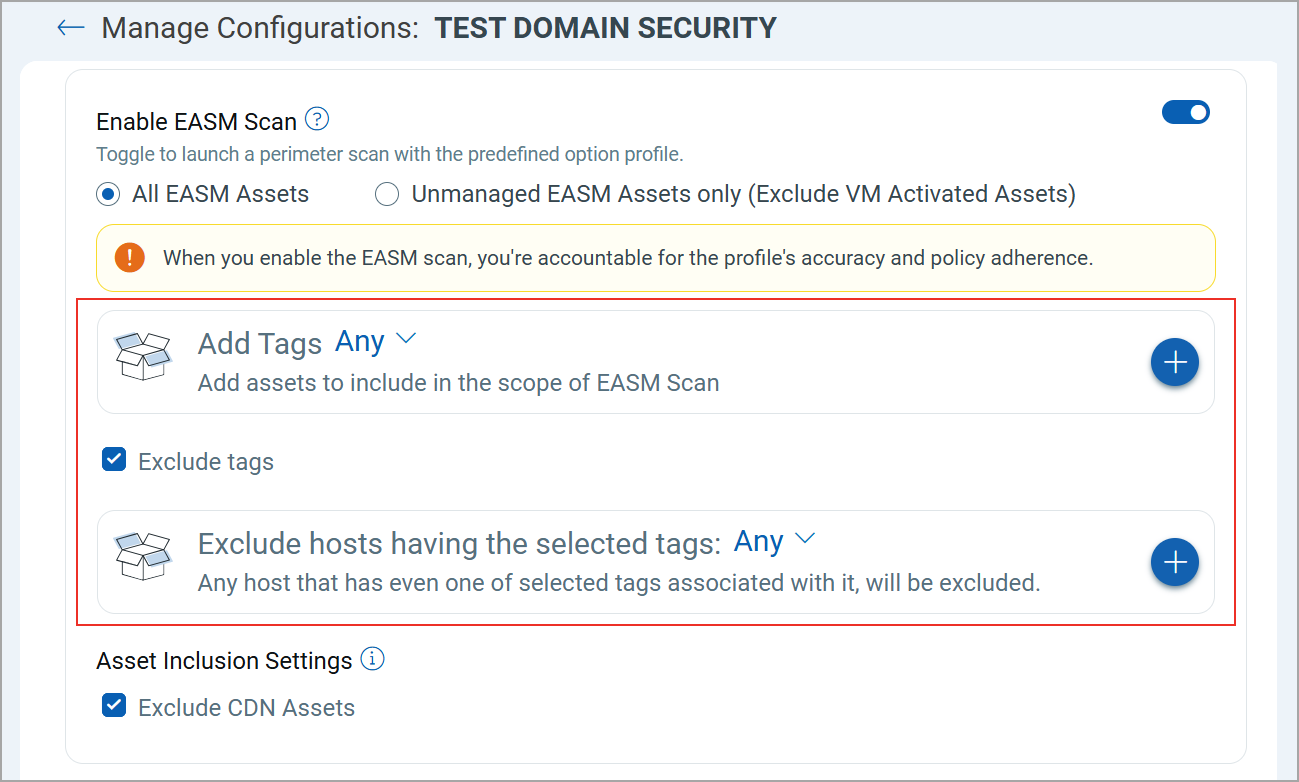Viewport: 1299px width, 782px height.
Task: Click the chevron arrow beside Add Tags Any
Action: pos(405,339)
